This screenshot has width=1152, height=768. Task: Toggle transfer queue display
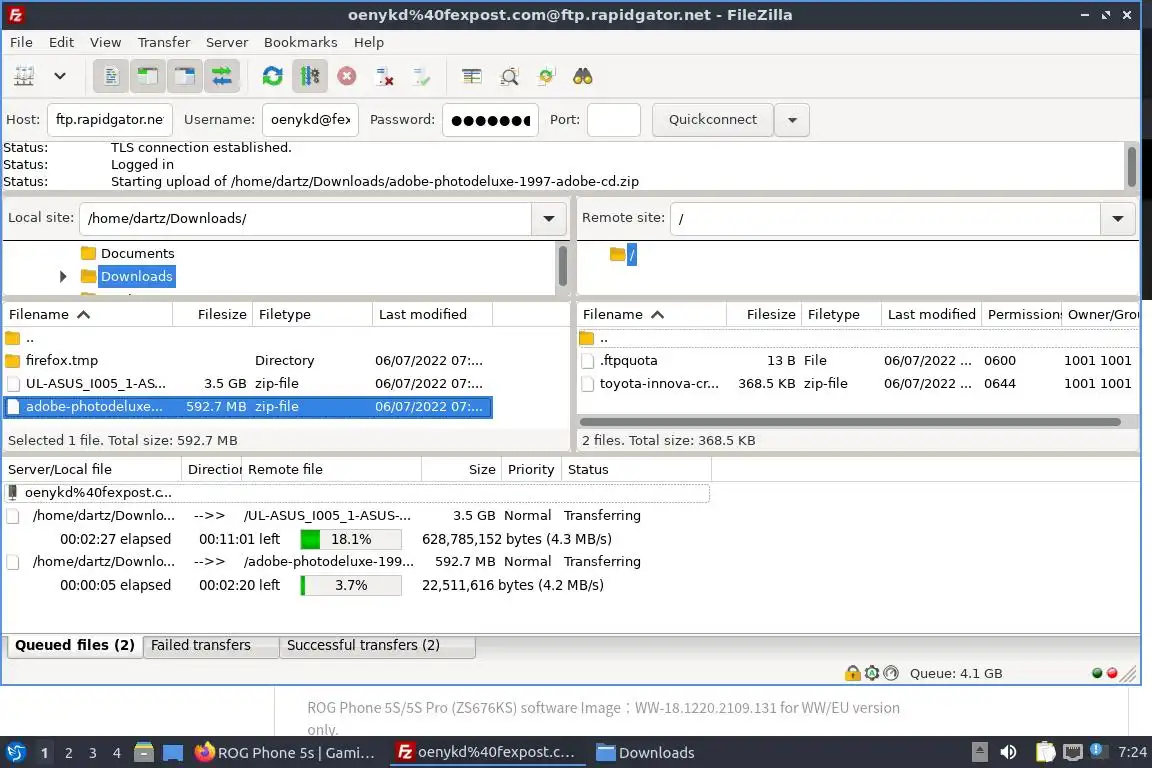tap(222, 76)
